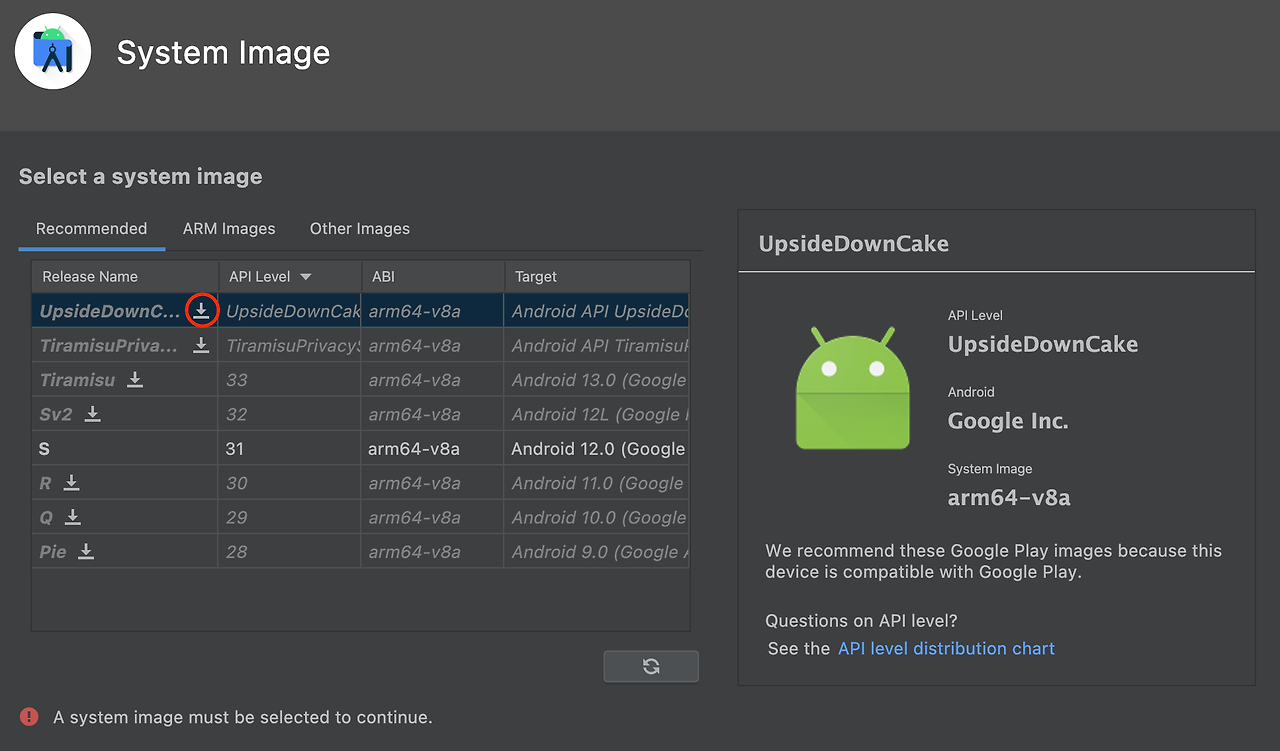Screen dimensions: 1280x751
Task: Click Android 11.0 target cell
Action: [x=597, y=483]
